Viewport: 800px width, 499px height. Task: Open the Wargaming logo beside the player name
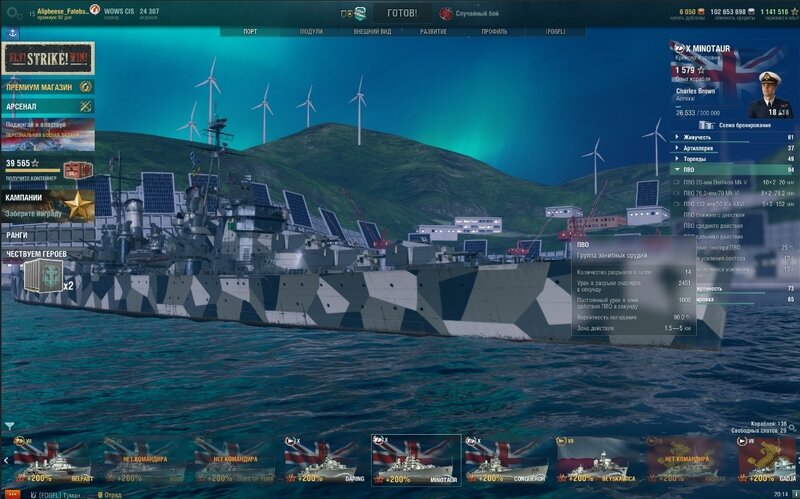coord(94,9)
